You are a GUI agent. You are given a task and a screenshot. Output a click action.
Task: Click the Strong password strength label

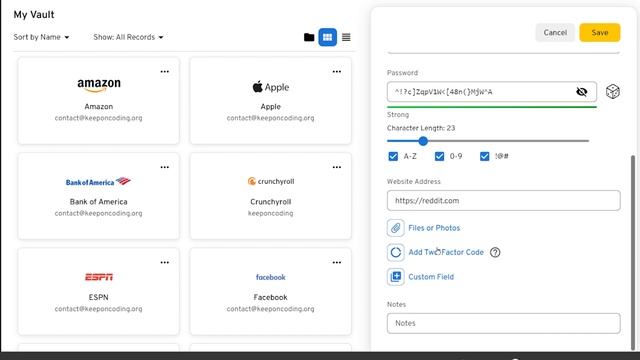pyautogui.click(x=398, y=115)
